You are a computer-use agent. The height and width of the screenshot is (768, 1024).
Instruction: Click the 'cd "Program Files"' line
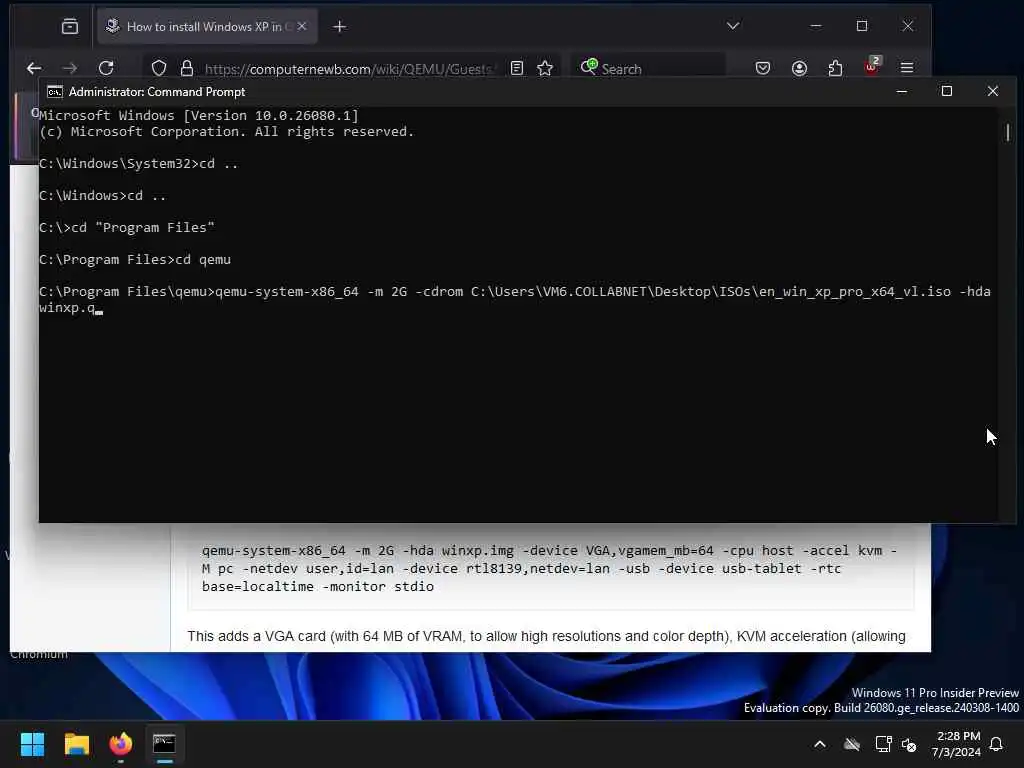[x=127, y=227]
